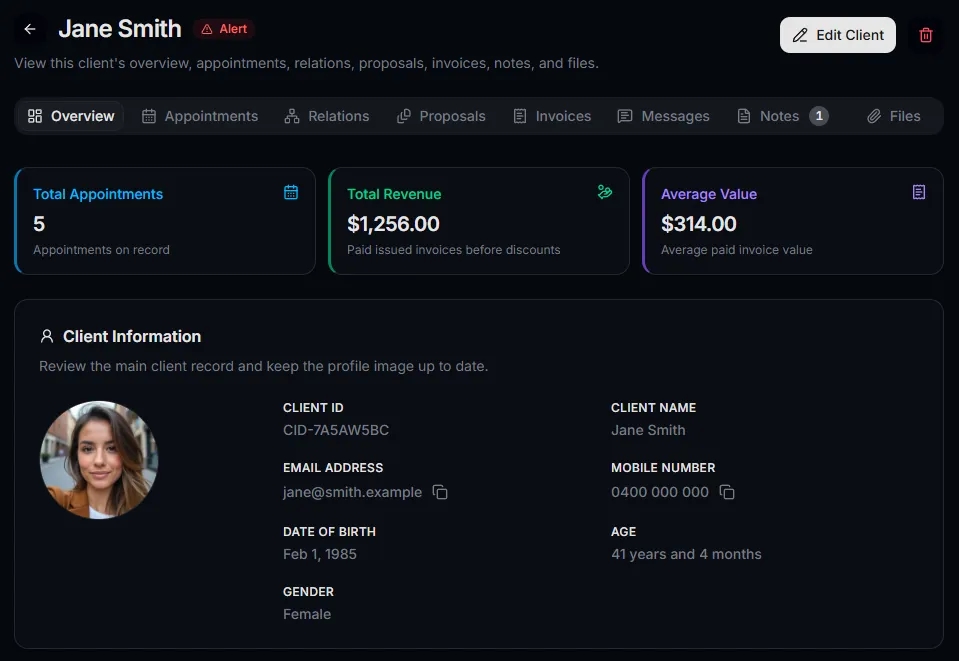Click the Average paid invoice value caption

737,249
